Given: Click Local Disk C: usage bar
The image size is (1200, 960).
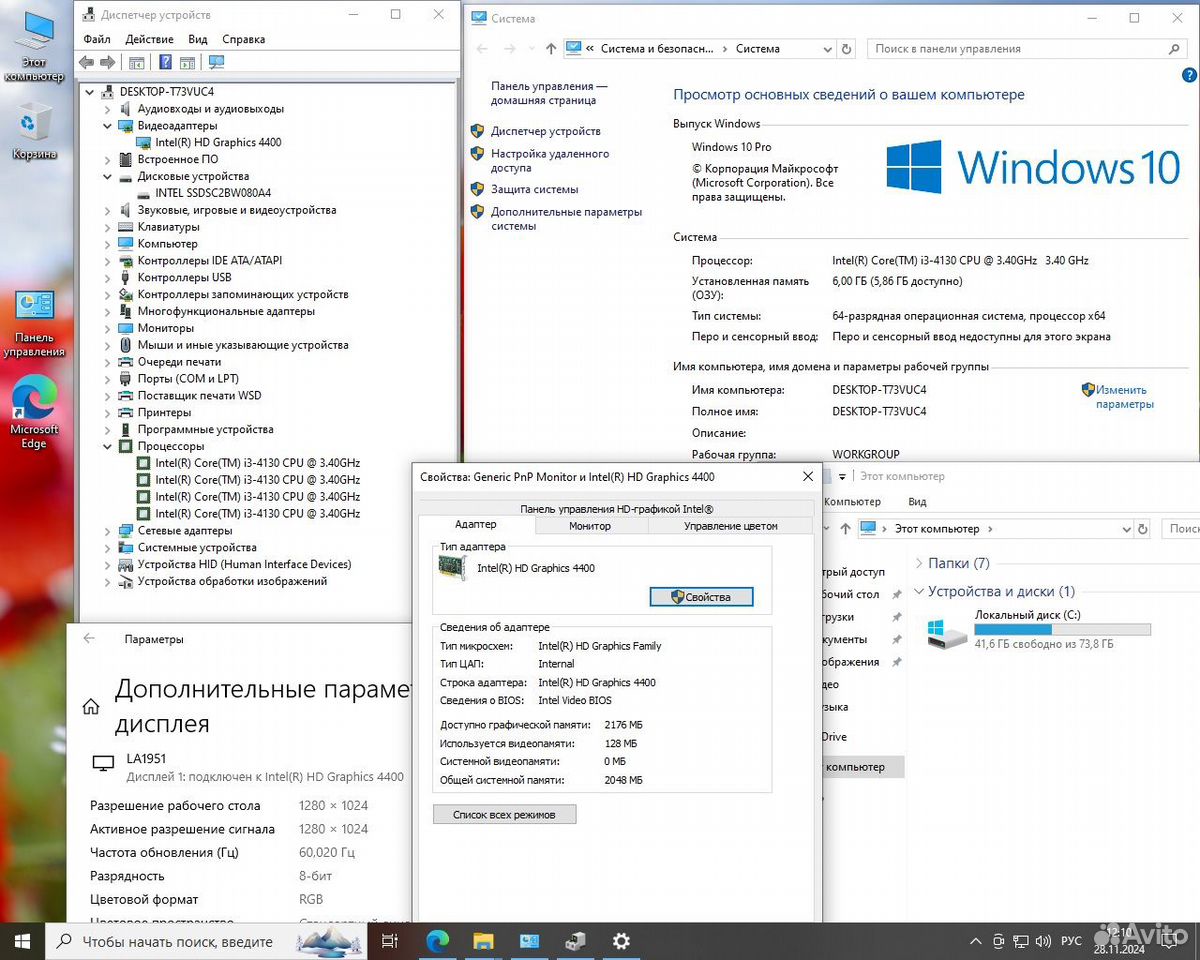Looking at the screenshot, I should (x=1062, y=630).
